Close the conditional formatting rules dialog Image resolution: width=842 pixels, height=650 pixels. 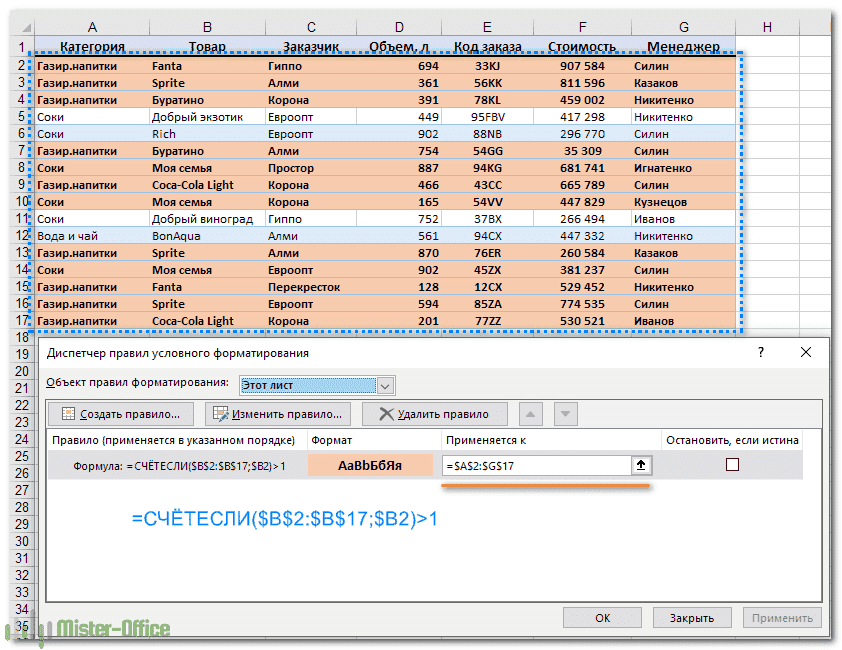coord(806,352)
